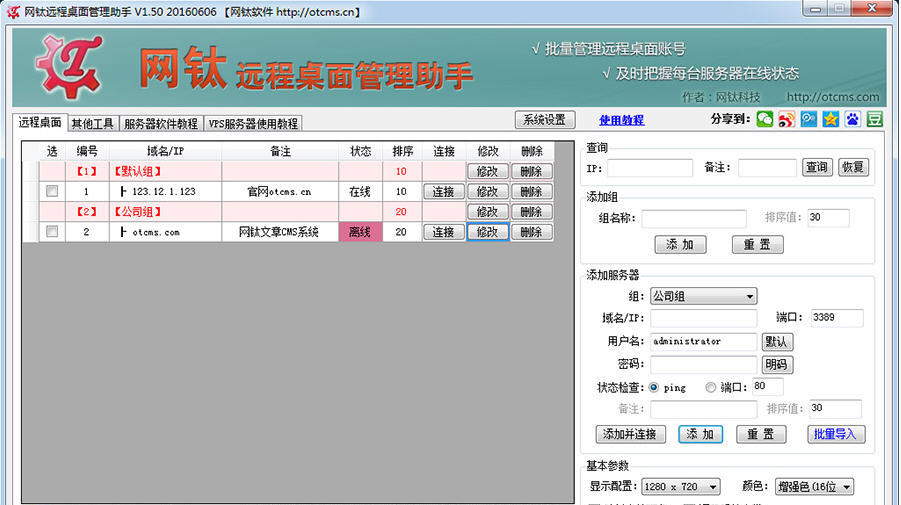The image size is (901, 505).
Task: Click 查询 search button
Action: tap(817, 167)
